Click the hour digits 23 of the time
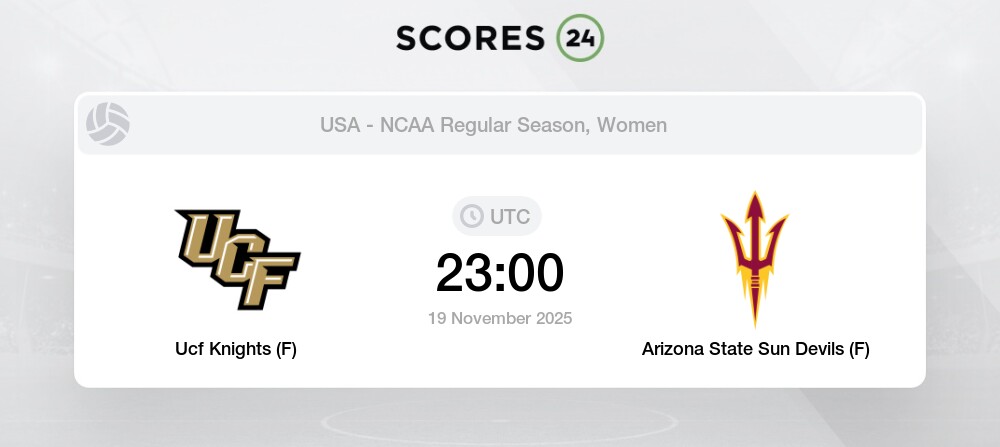 coord(463,272)
